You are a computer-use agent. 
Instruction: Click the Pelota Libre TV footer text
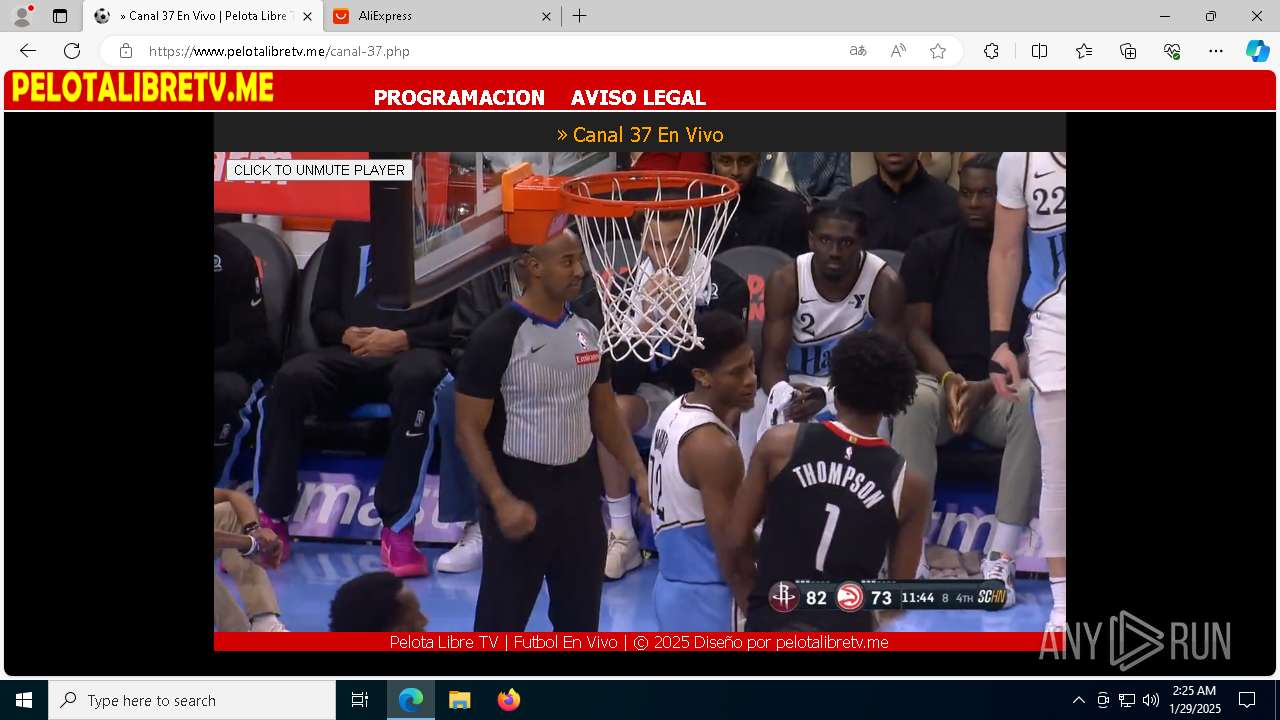pos(639,642)
